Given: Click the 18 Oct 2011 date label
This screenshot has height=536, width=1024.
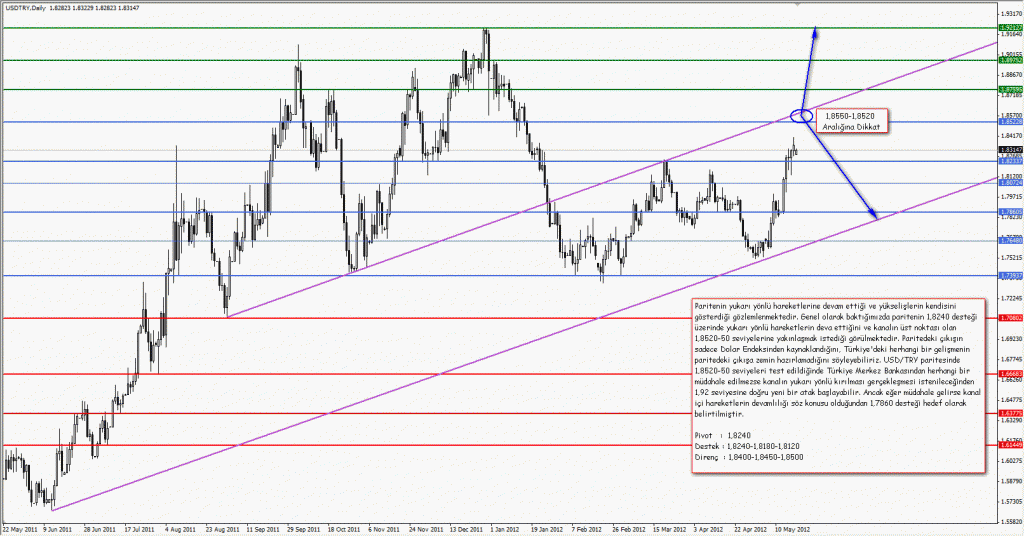Looking at the screenshot, I should (x=342, y=529).
